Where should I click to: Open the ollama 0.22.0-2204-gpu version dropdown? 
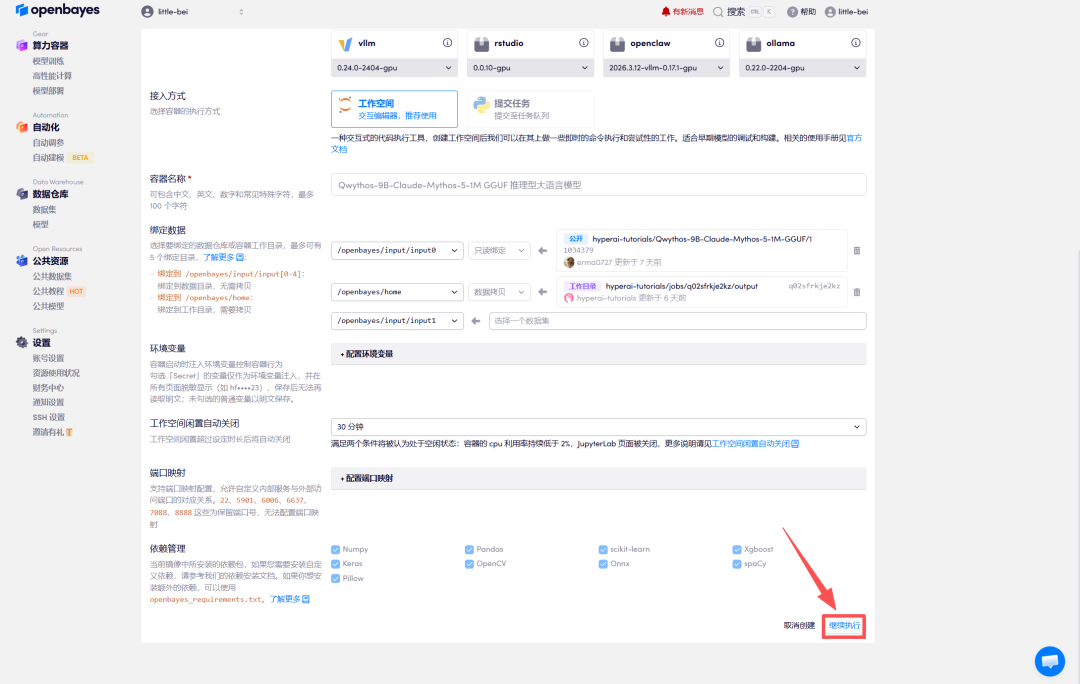(x=802, y=68)
